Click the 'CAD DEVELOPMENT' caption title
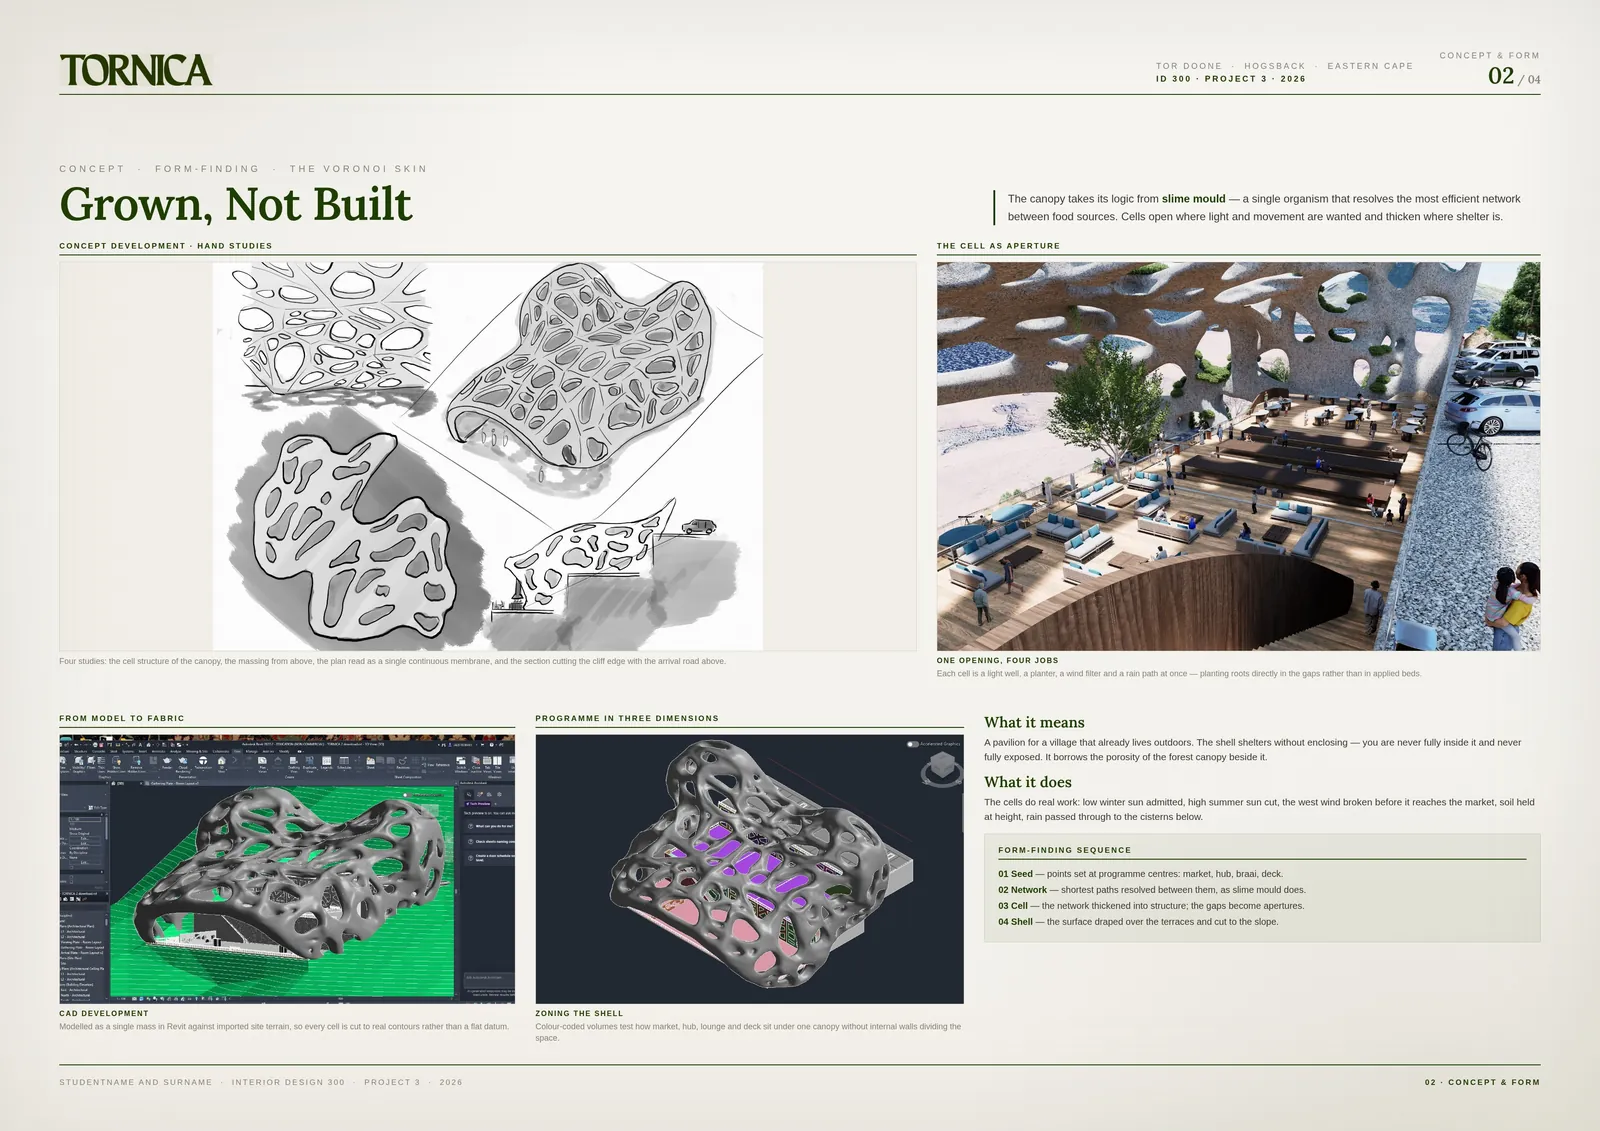Image resolution: width=1600 pixels, height=1131 pixels. 104,1013
